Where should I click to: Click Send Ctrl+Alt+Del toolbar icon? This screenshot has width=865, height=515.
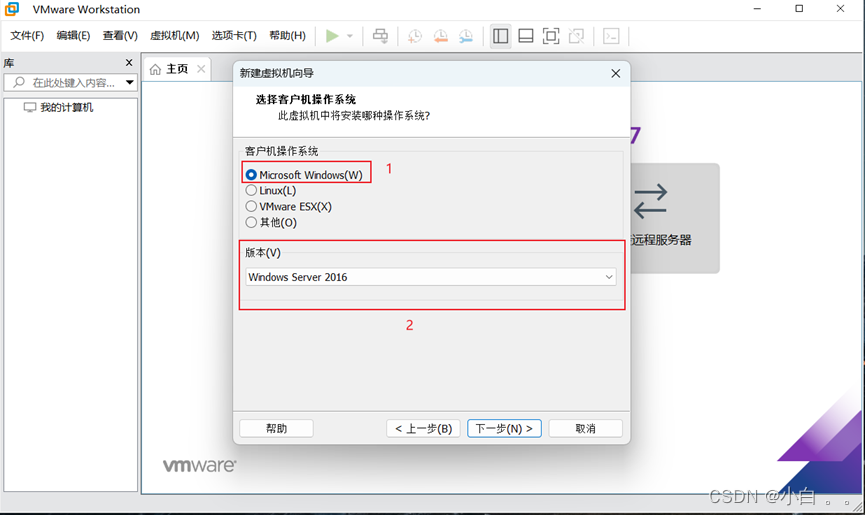[380, 36]
